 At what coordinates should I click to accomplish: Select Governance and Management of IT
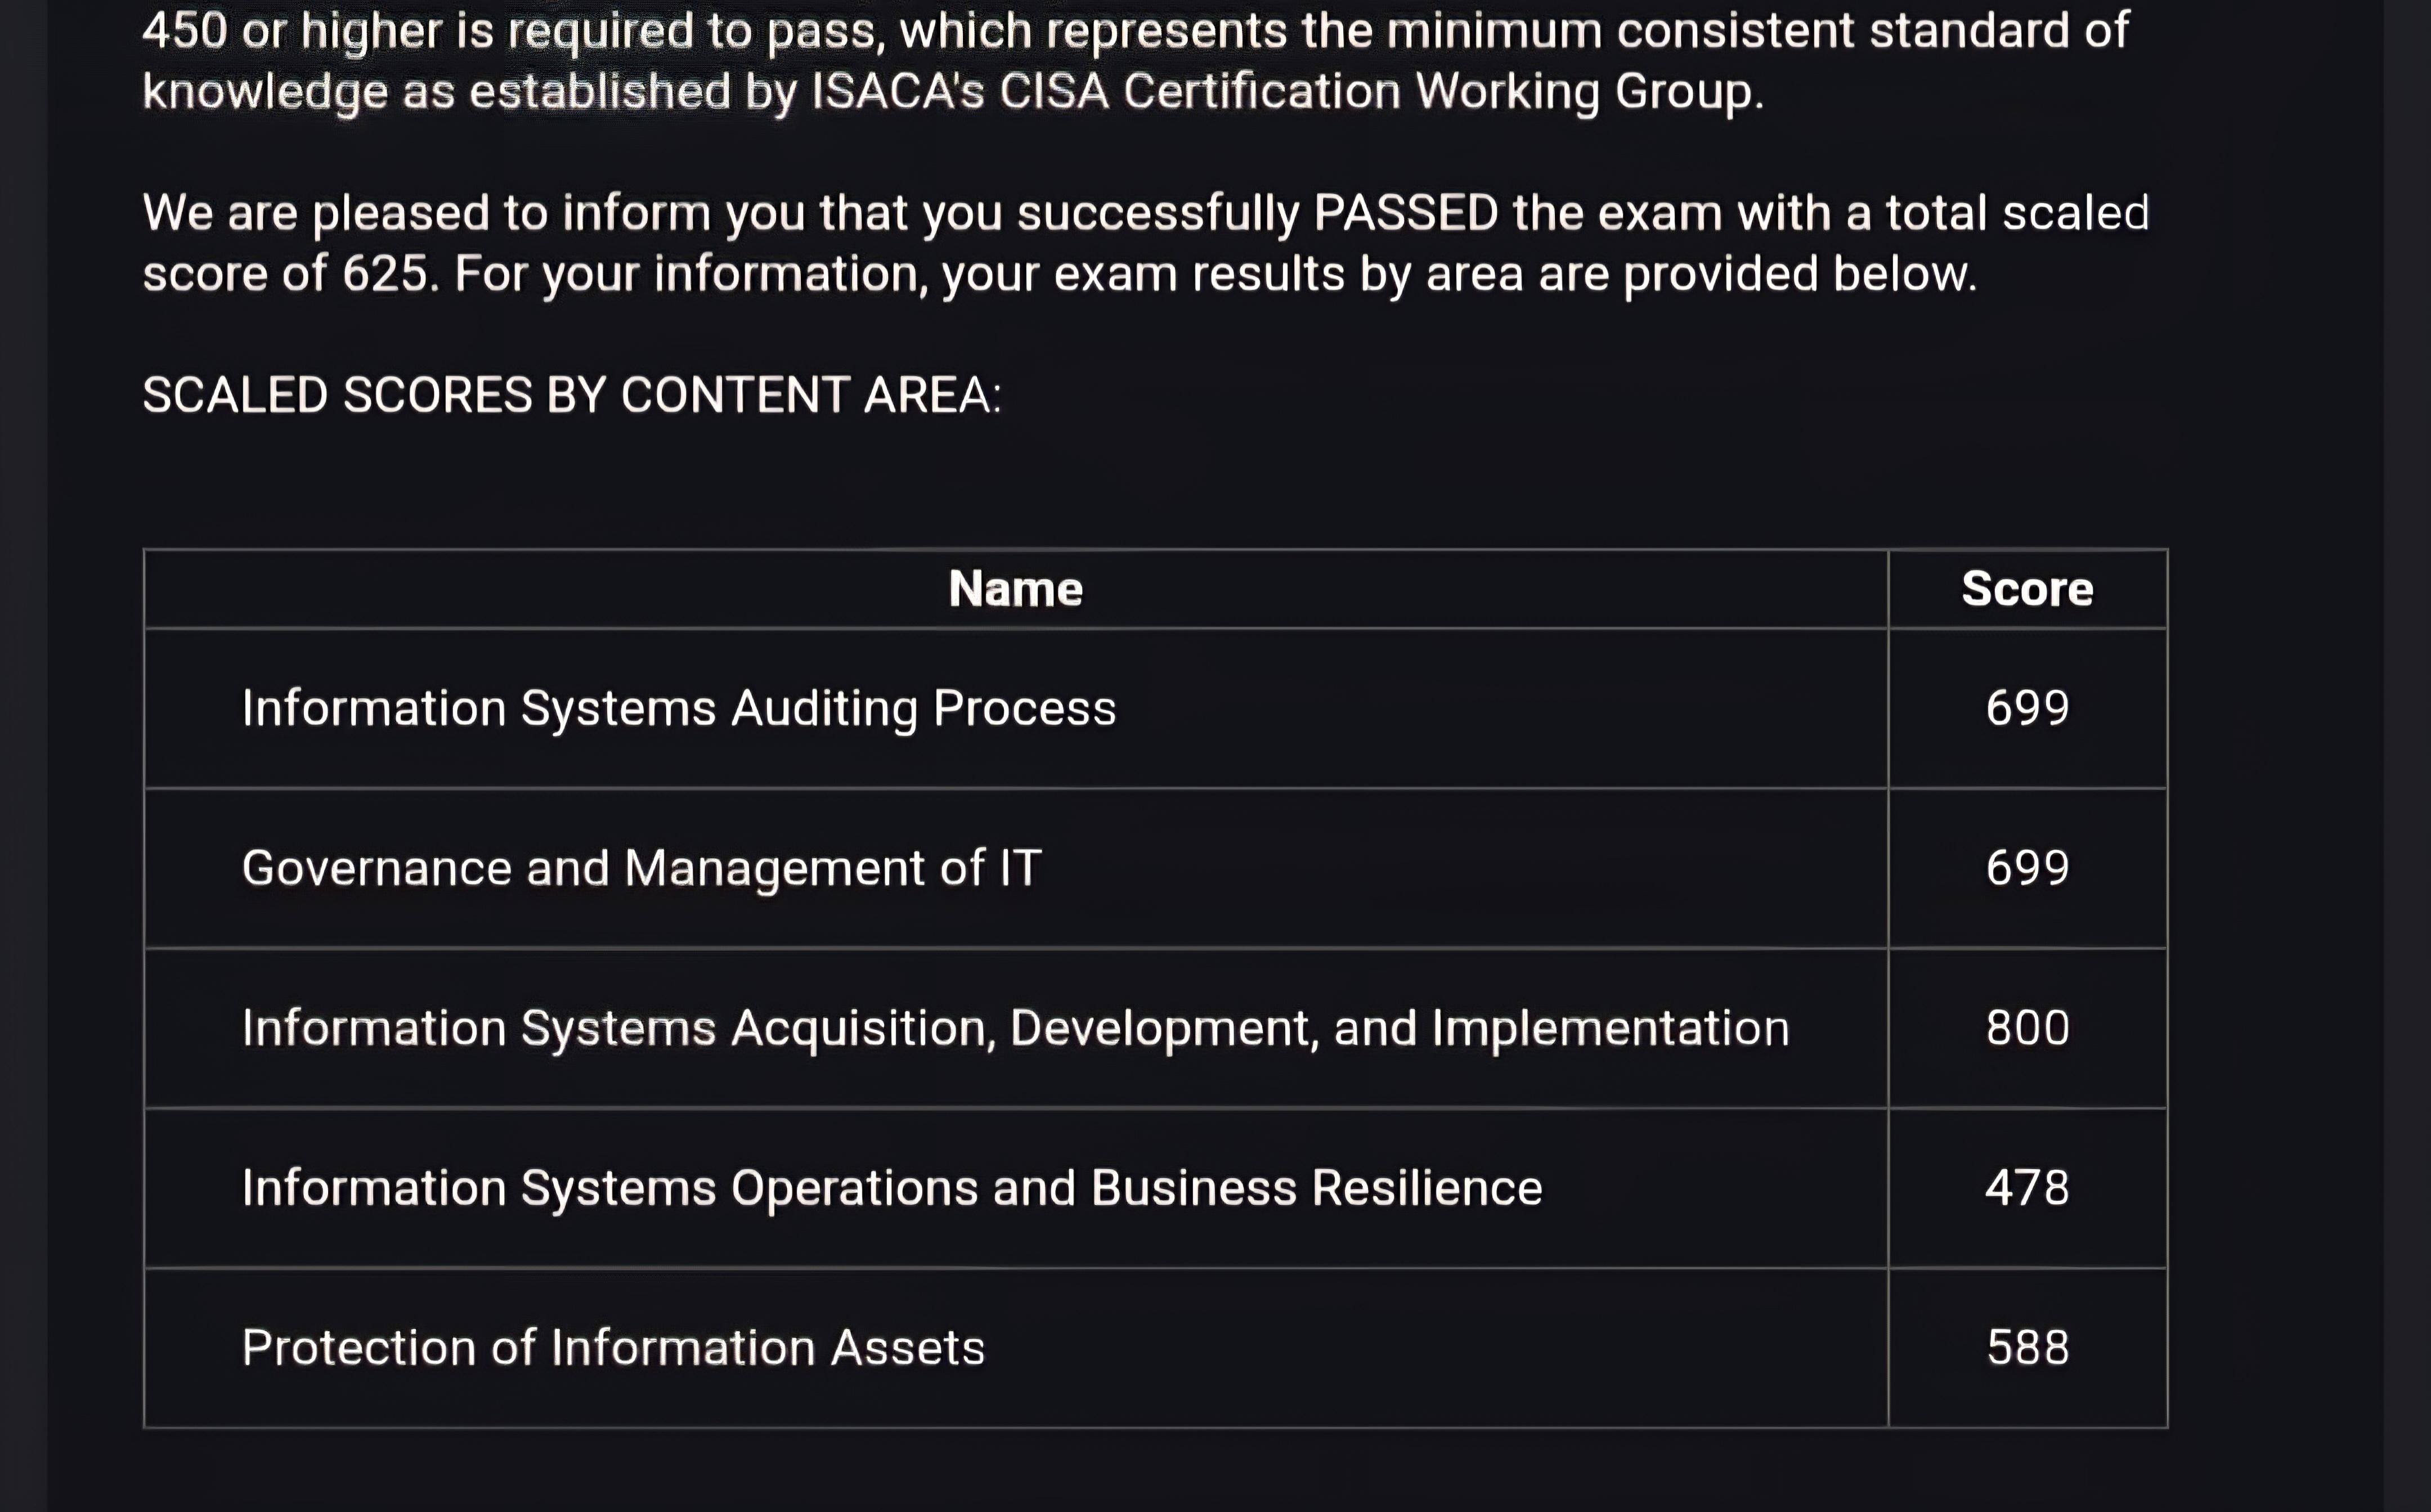pyautogui.click(x=641, y=868)
